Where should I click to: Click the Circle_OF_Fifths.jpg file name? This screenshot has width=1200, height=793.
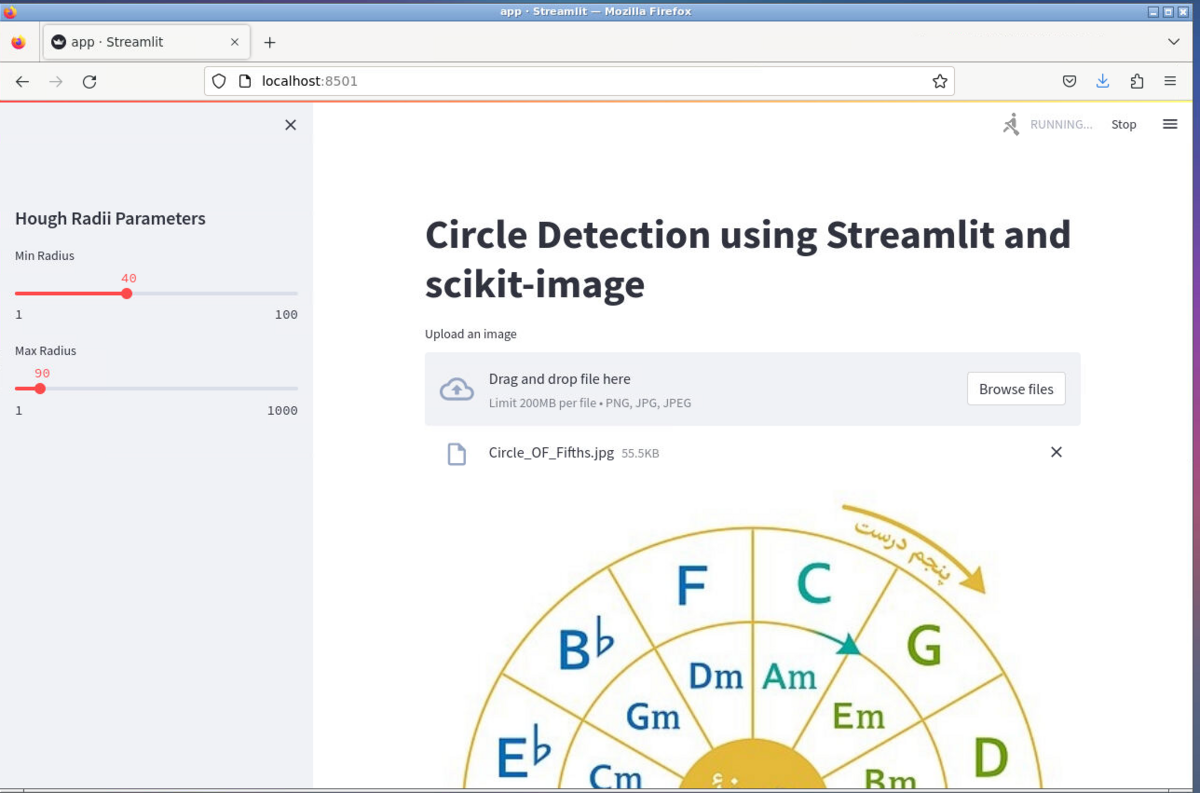pyautogui.click(x=551, y=453)
